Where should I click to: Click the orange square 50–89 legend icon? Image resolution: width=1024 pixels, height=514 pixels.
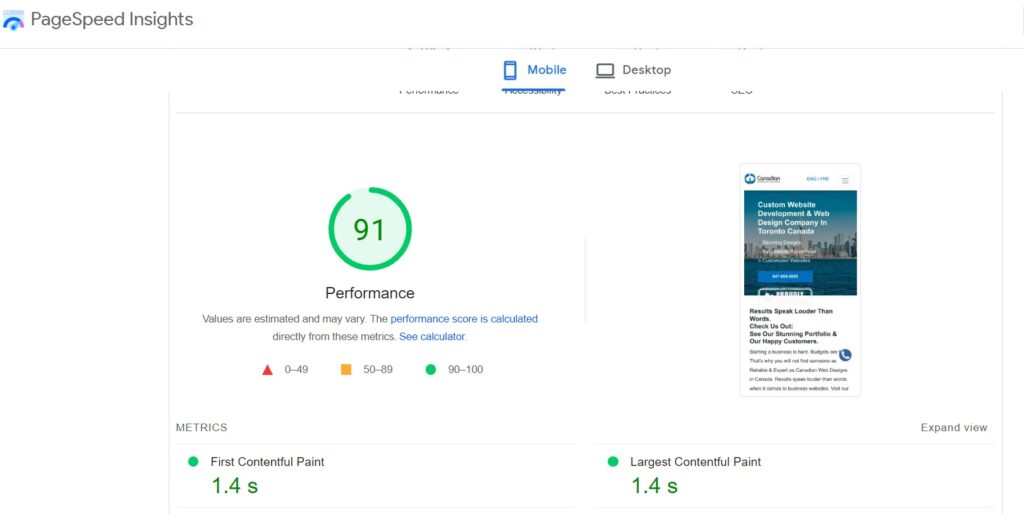(346, 370)
